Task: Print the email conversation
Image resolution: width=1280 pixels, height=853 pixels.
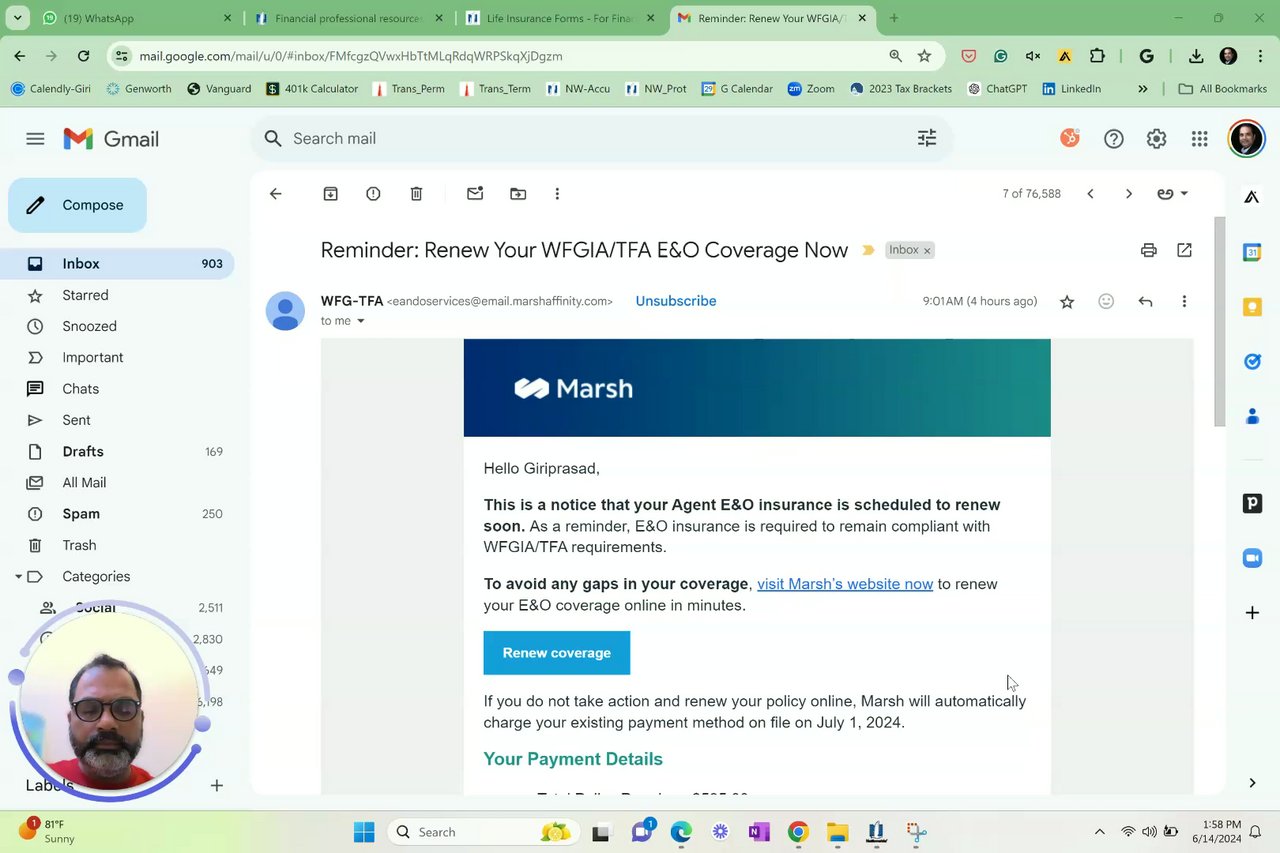Action: pos(1149,250)
